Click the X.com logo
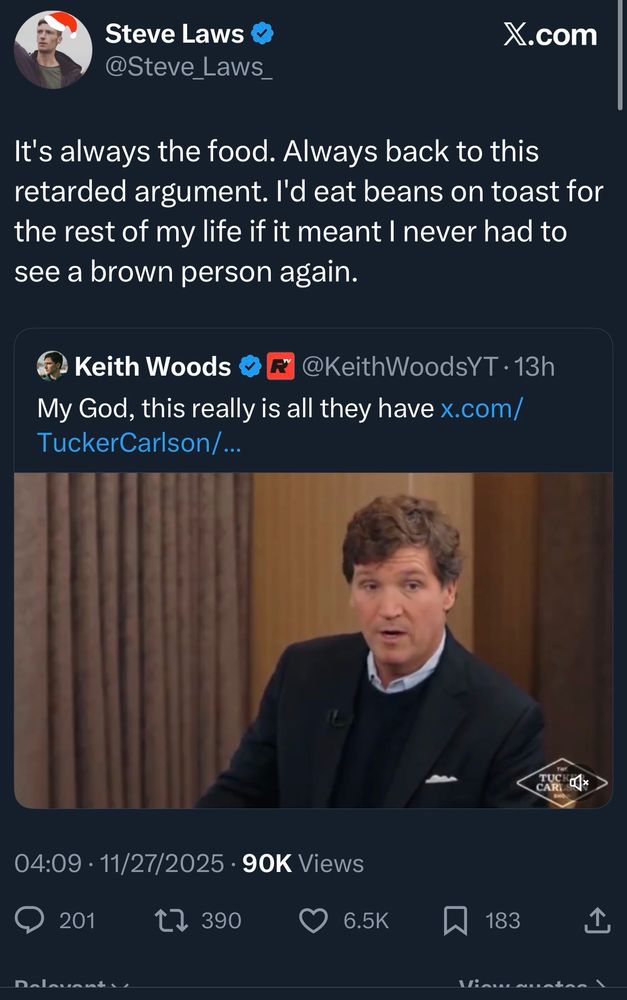627x1000 pixels. tap(549, 36)
